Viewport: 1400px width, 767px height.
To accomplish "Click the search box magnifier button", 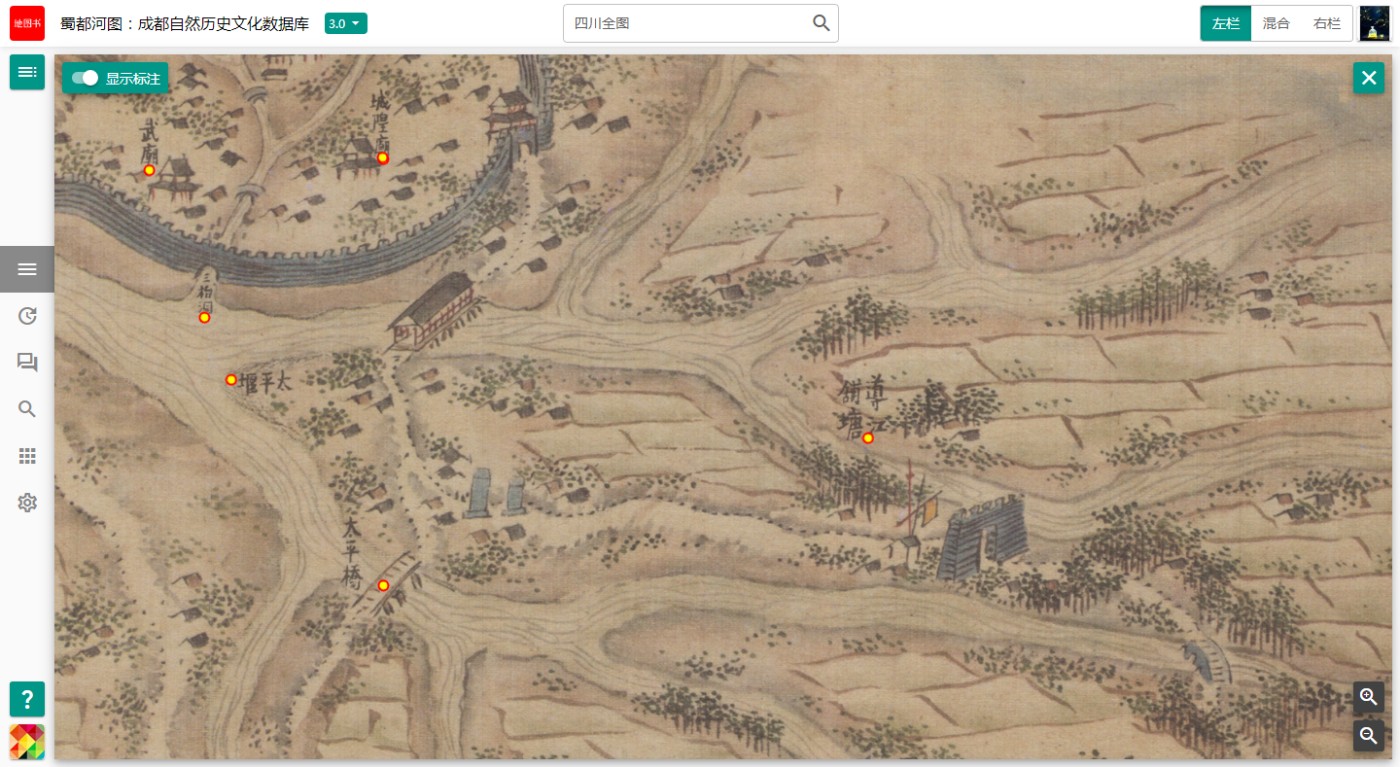I will tap(821, 23).
